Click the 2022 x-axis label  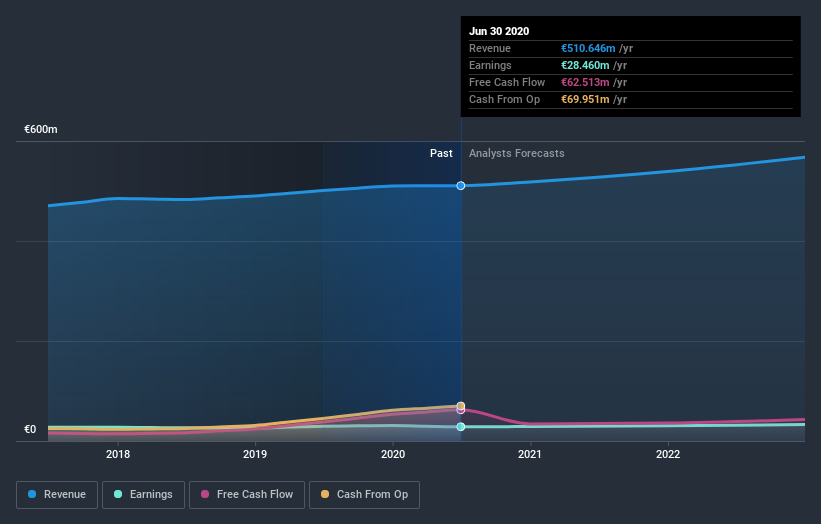click(x=668, y=454)
